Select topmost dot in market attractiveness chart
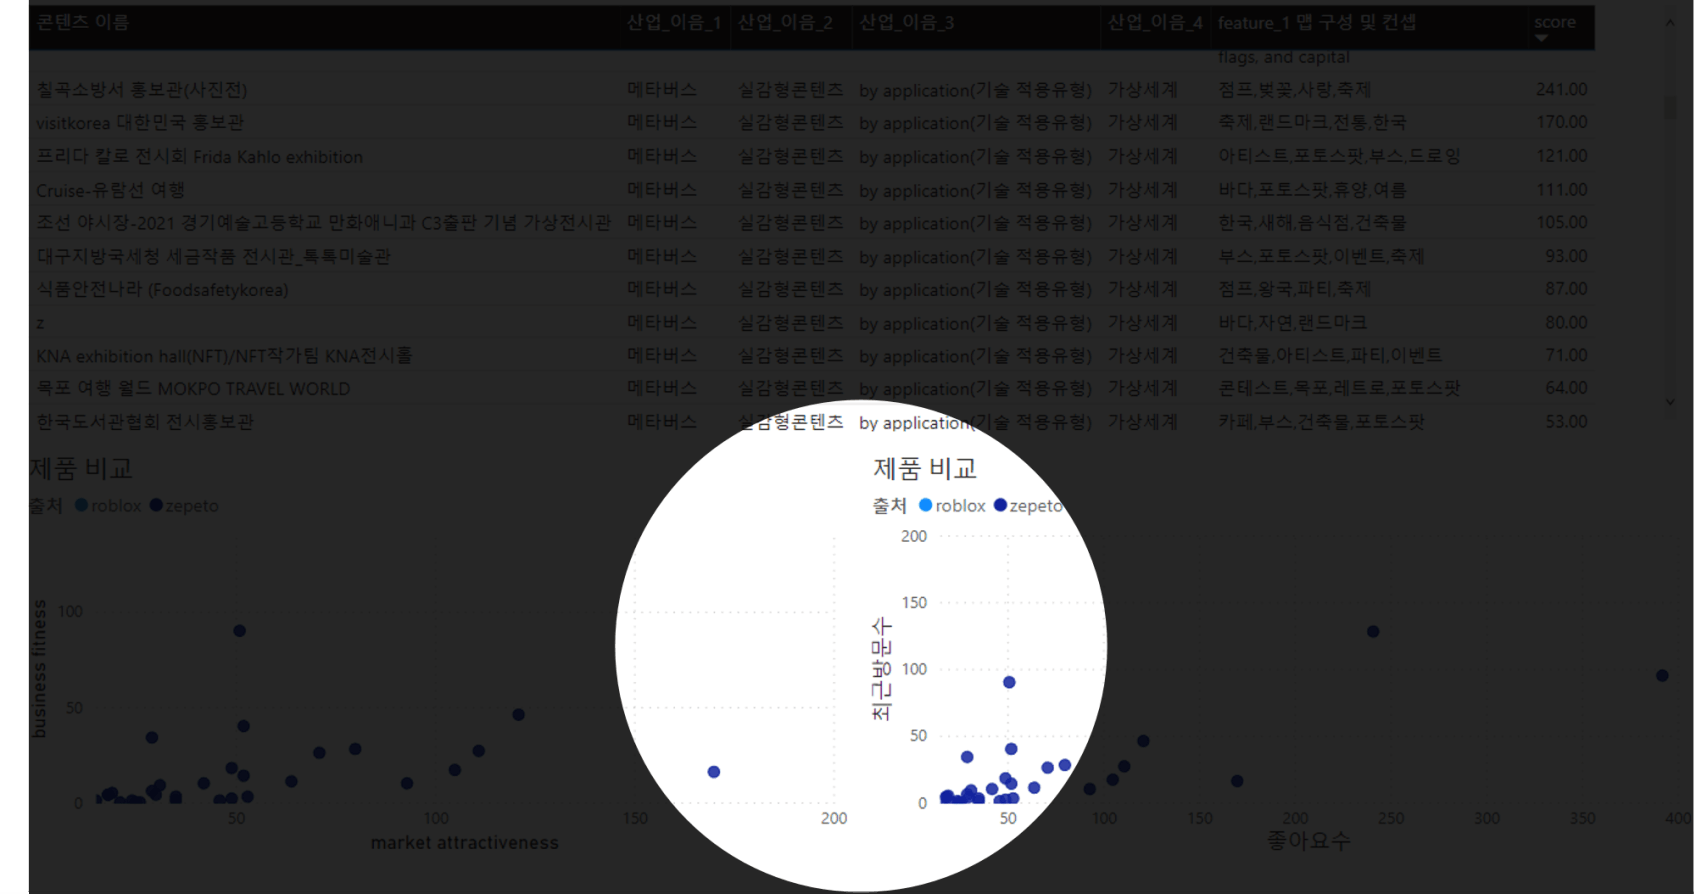1696x894 pixels. tap(239, 631)
